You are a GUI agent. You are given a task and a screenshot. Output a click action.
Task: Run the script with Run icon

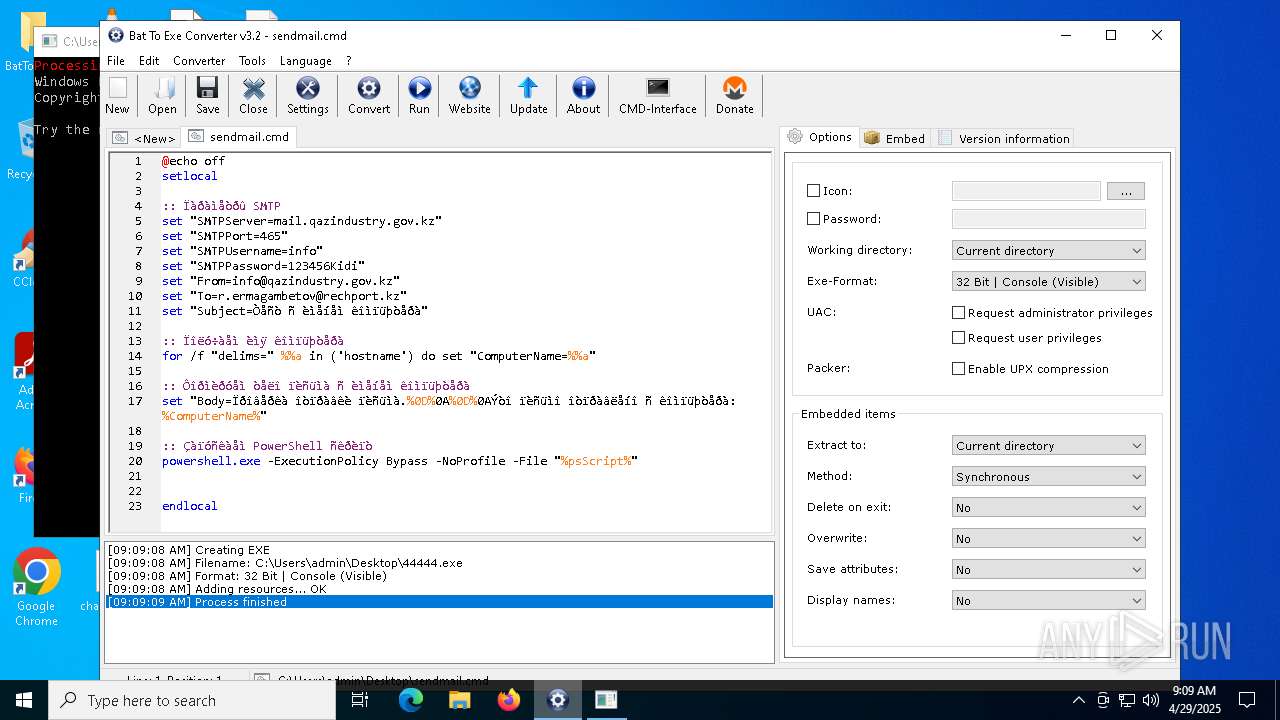pos(419,96)
